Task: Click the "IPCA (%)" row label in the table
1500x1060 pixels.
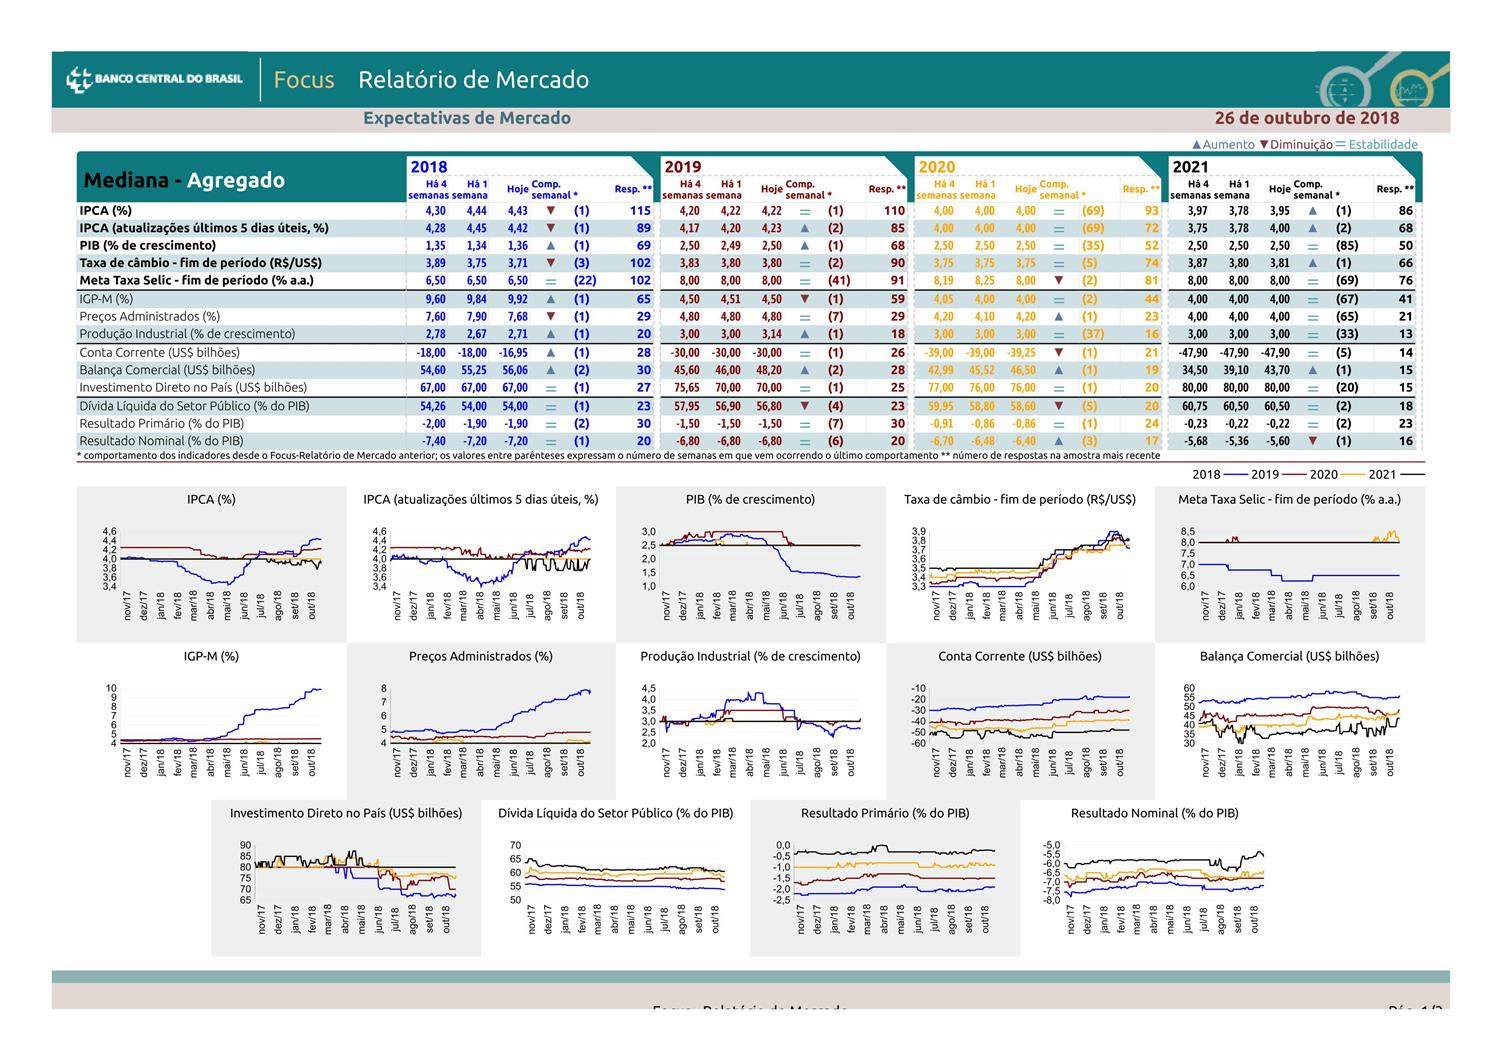Action: [106, 211]
